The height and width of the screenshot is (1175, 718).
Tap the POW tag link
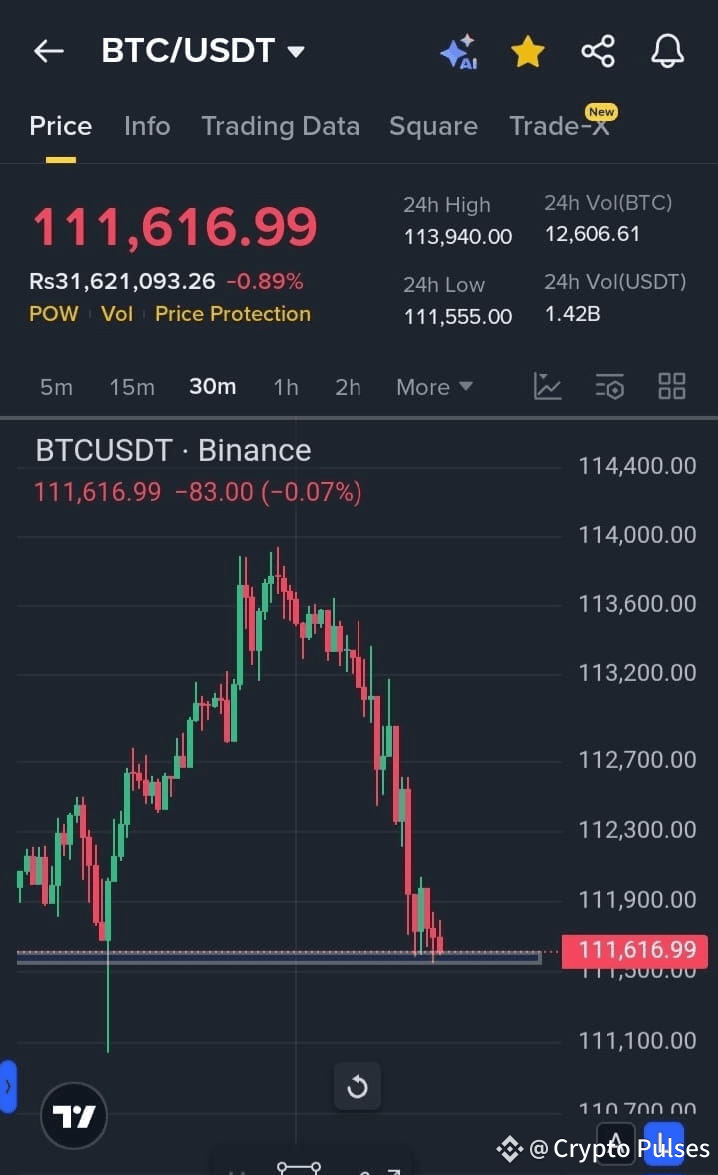[x=53, y=314]
